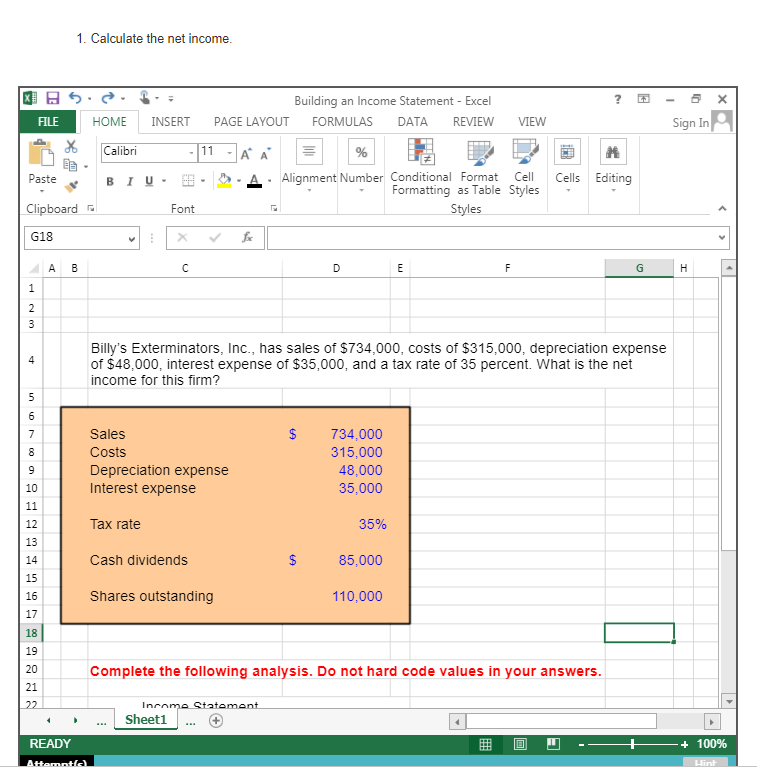Click the Insert Function fx icon
The width and height of the screenshot is (757, 768).
[x=247, y=238]
